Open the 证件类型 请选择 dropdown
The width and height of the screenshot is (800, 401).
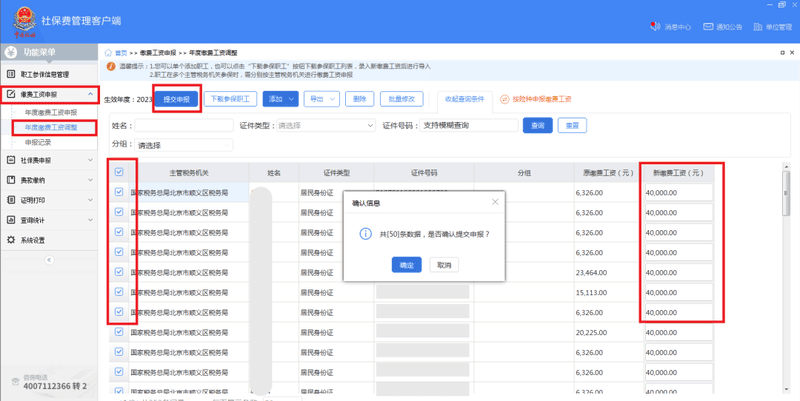point(326,126)
